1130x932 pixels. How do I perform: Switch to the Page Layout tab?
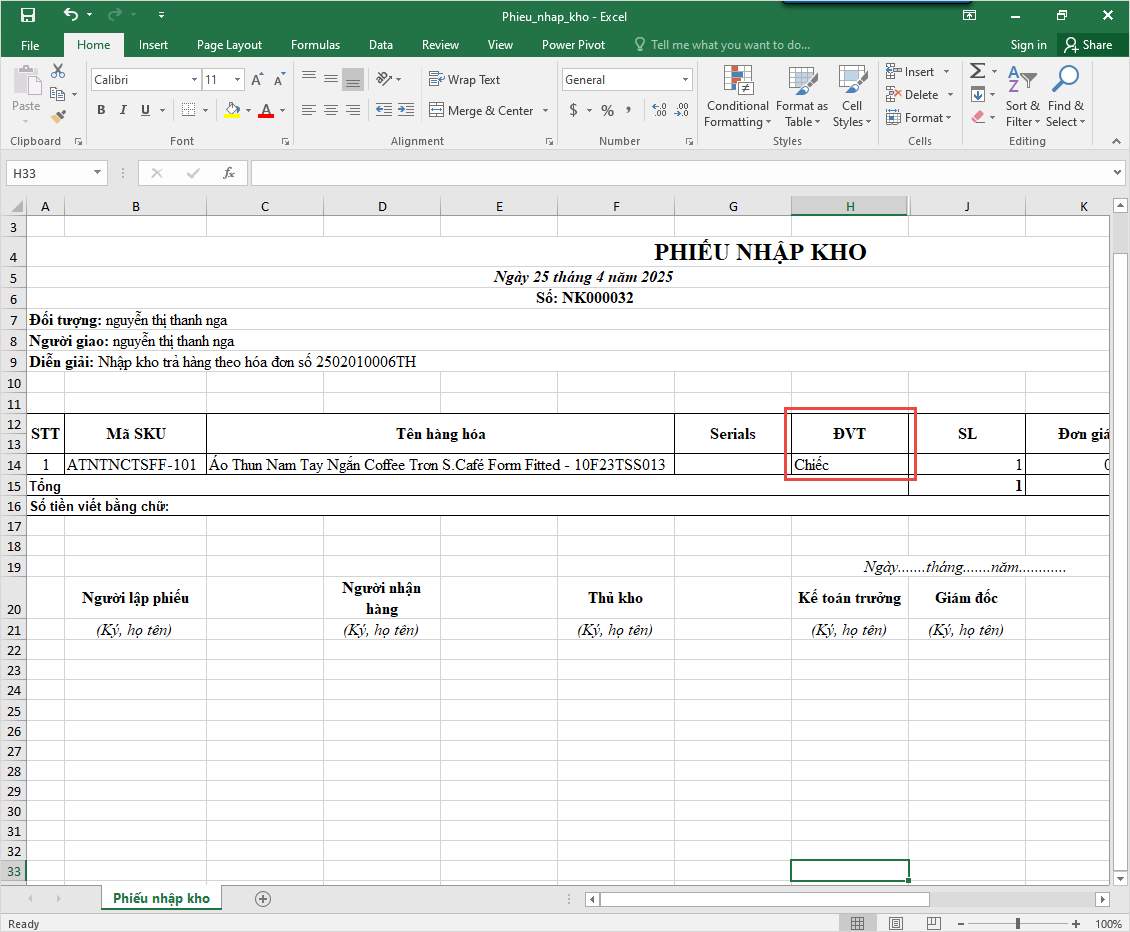(229, 45)
